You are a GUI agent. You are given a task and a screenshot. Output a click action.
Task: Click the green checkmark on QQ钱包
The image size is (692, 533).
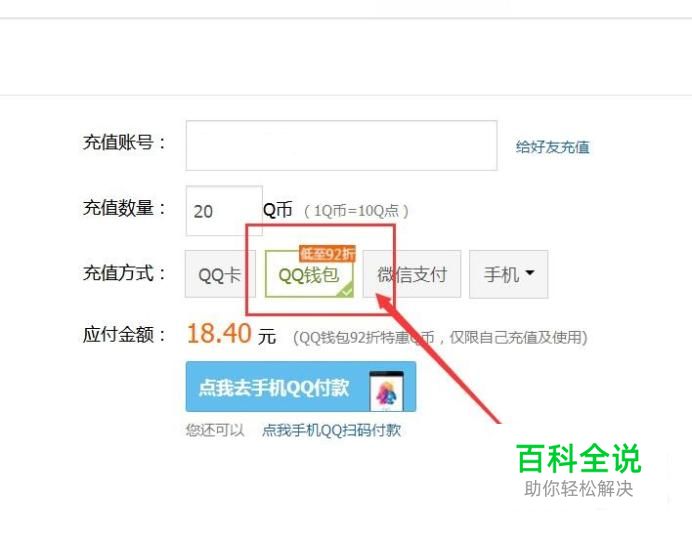pyautogui.click(x=346, y=291)
